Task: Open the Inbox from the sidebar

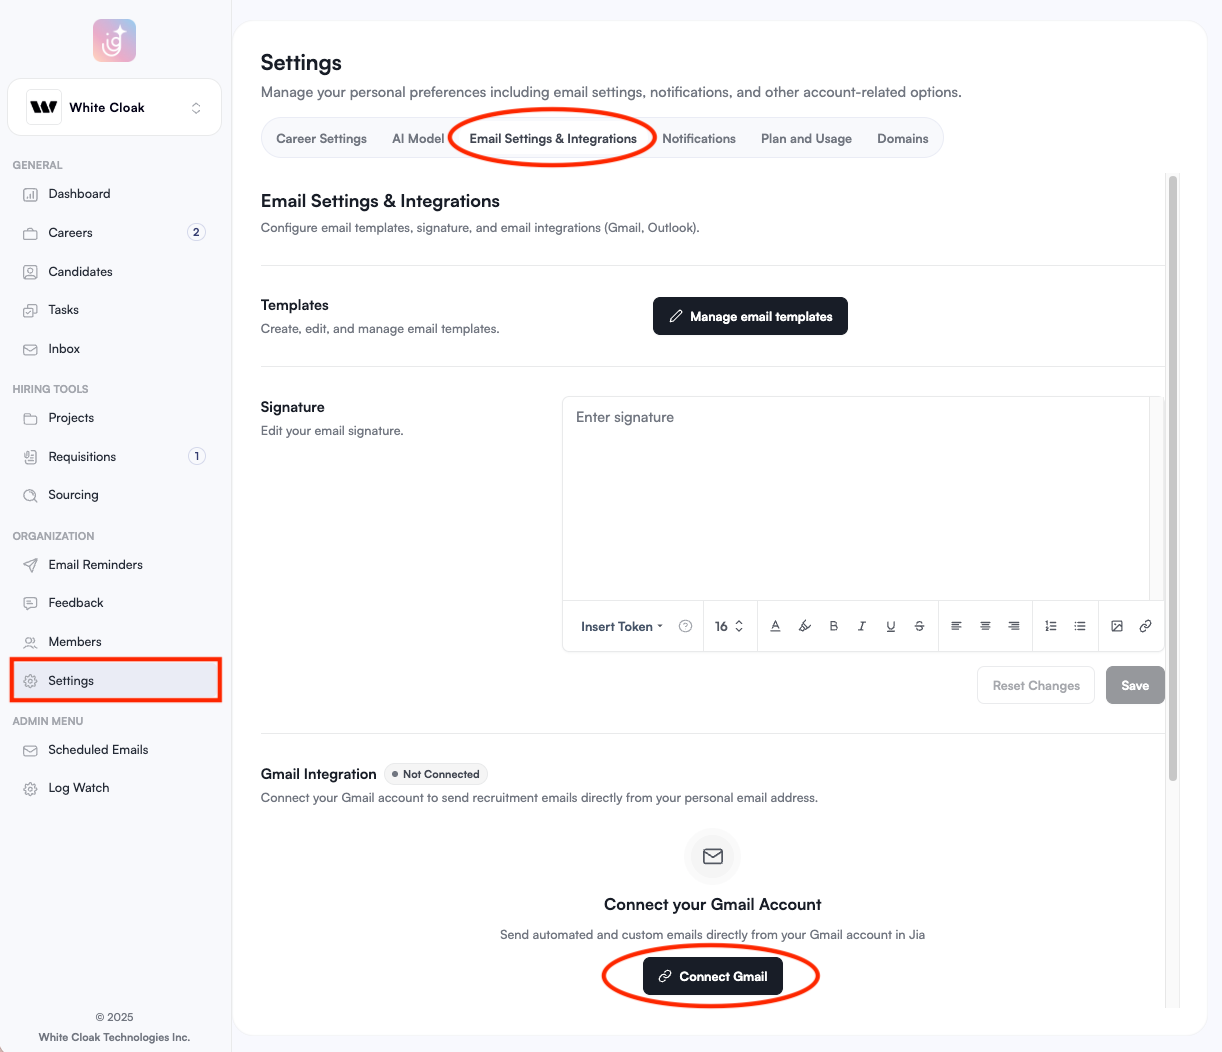Action: (66, 348)
